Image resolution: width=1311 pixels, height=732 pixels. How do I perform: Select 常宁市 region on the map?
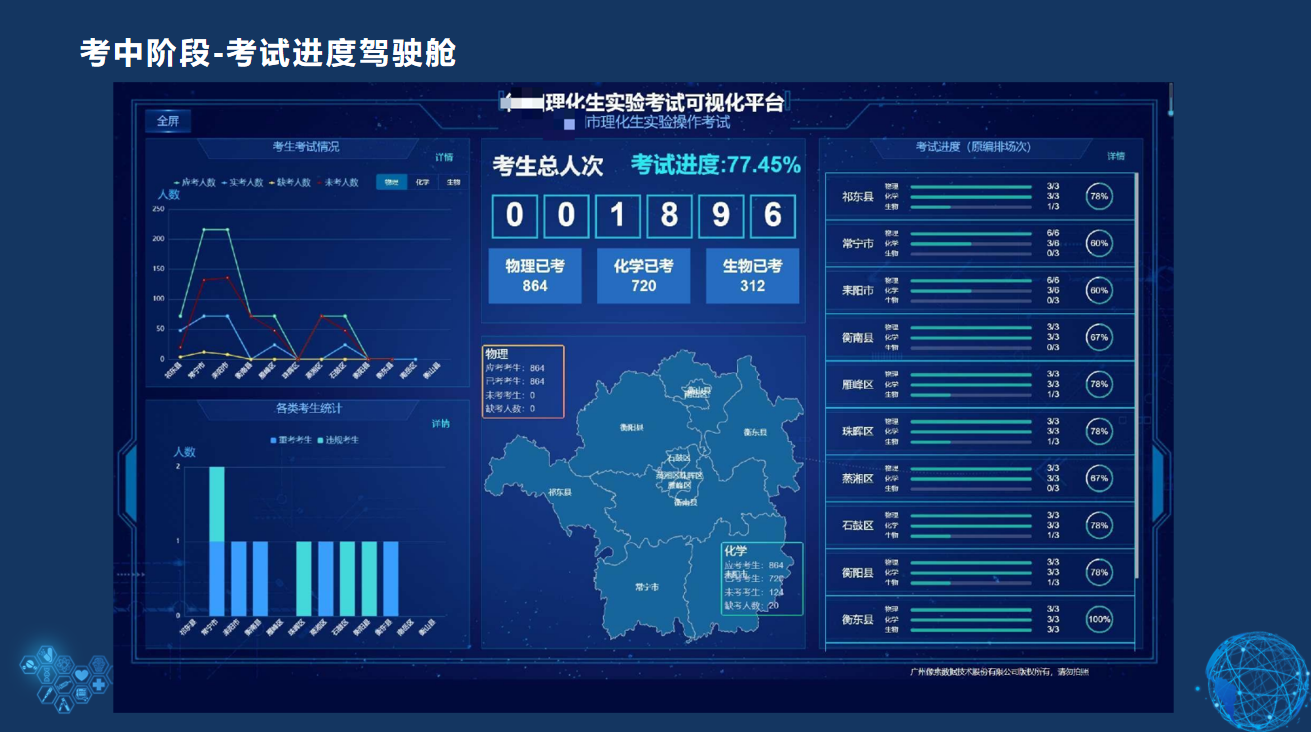647,587
